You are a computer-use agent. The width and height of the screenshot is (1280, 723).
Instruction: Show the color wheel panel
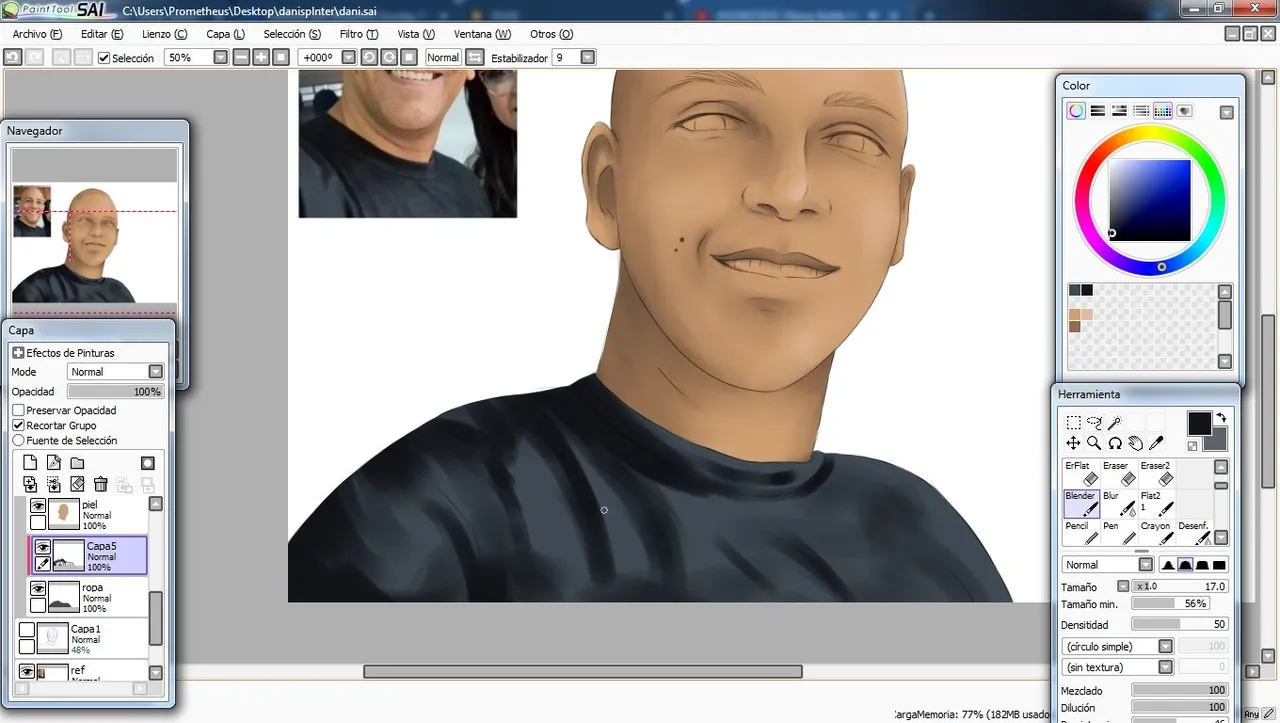1076,111
